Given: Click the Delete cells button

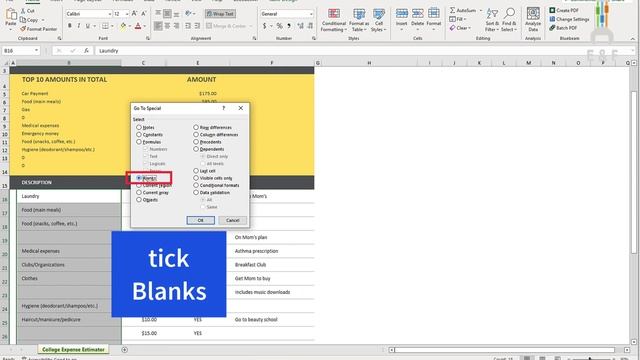Looking at the screenshot, I should click(x=418, y=20).
